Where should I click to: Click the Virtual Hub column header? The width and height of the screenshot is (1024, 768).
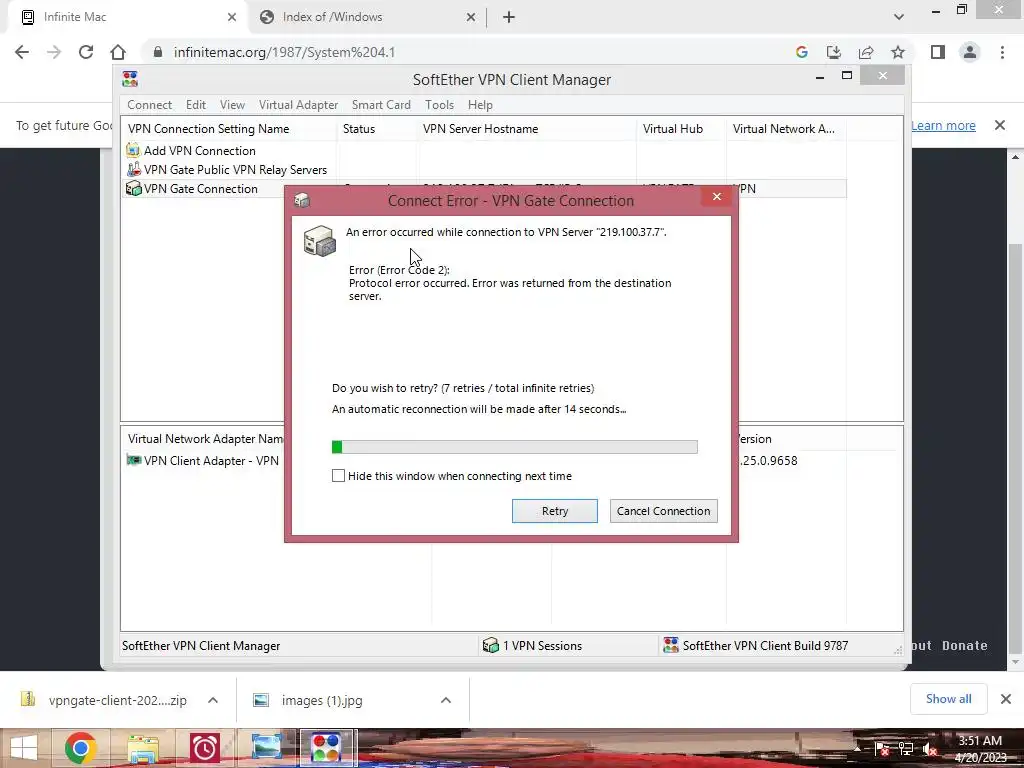coord(681,129)
